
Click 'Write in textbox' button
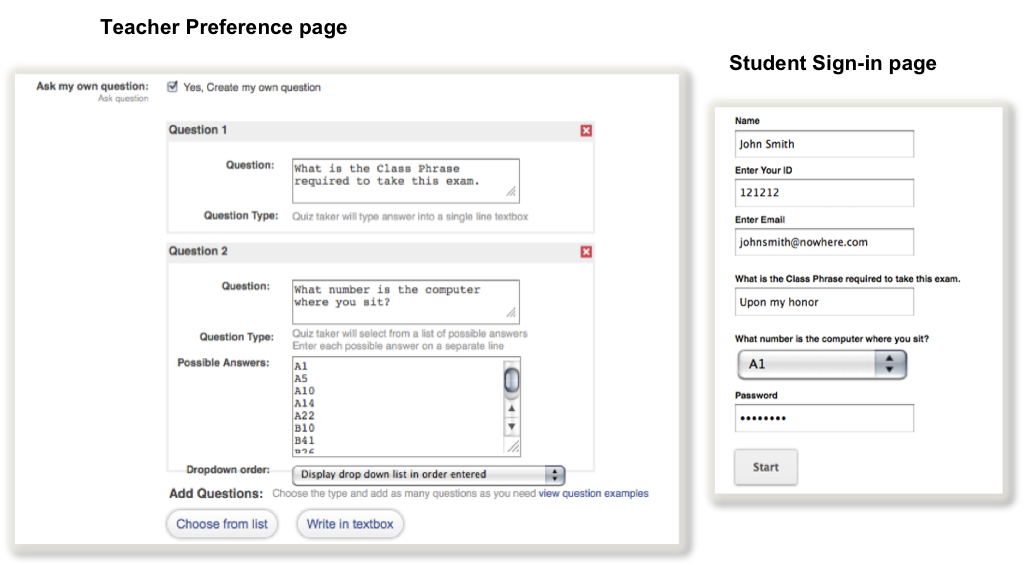[x=350, y=524]
